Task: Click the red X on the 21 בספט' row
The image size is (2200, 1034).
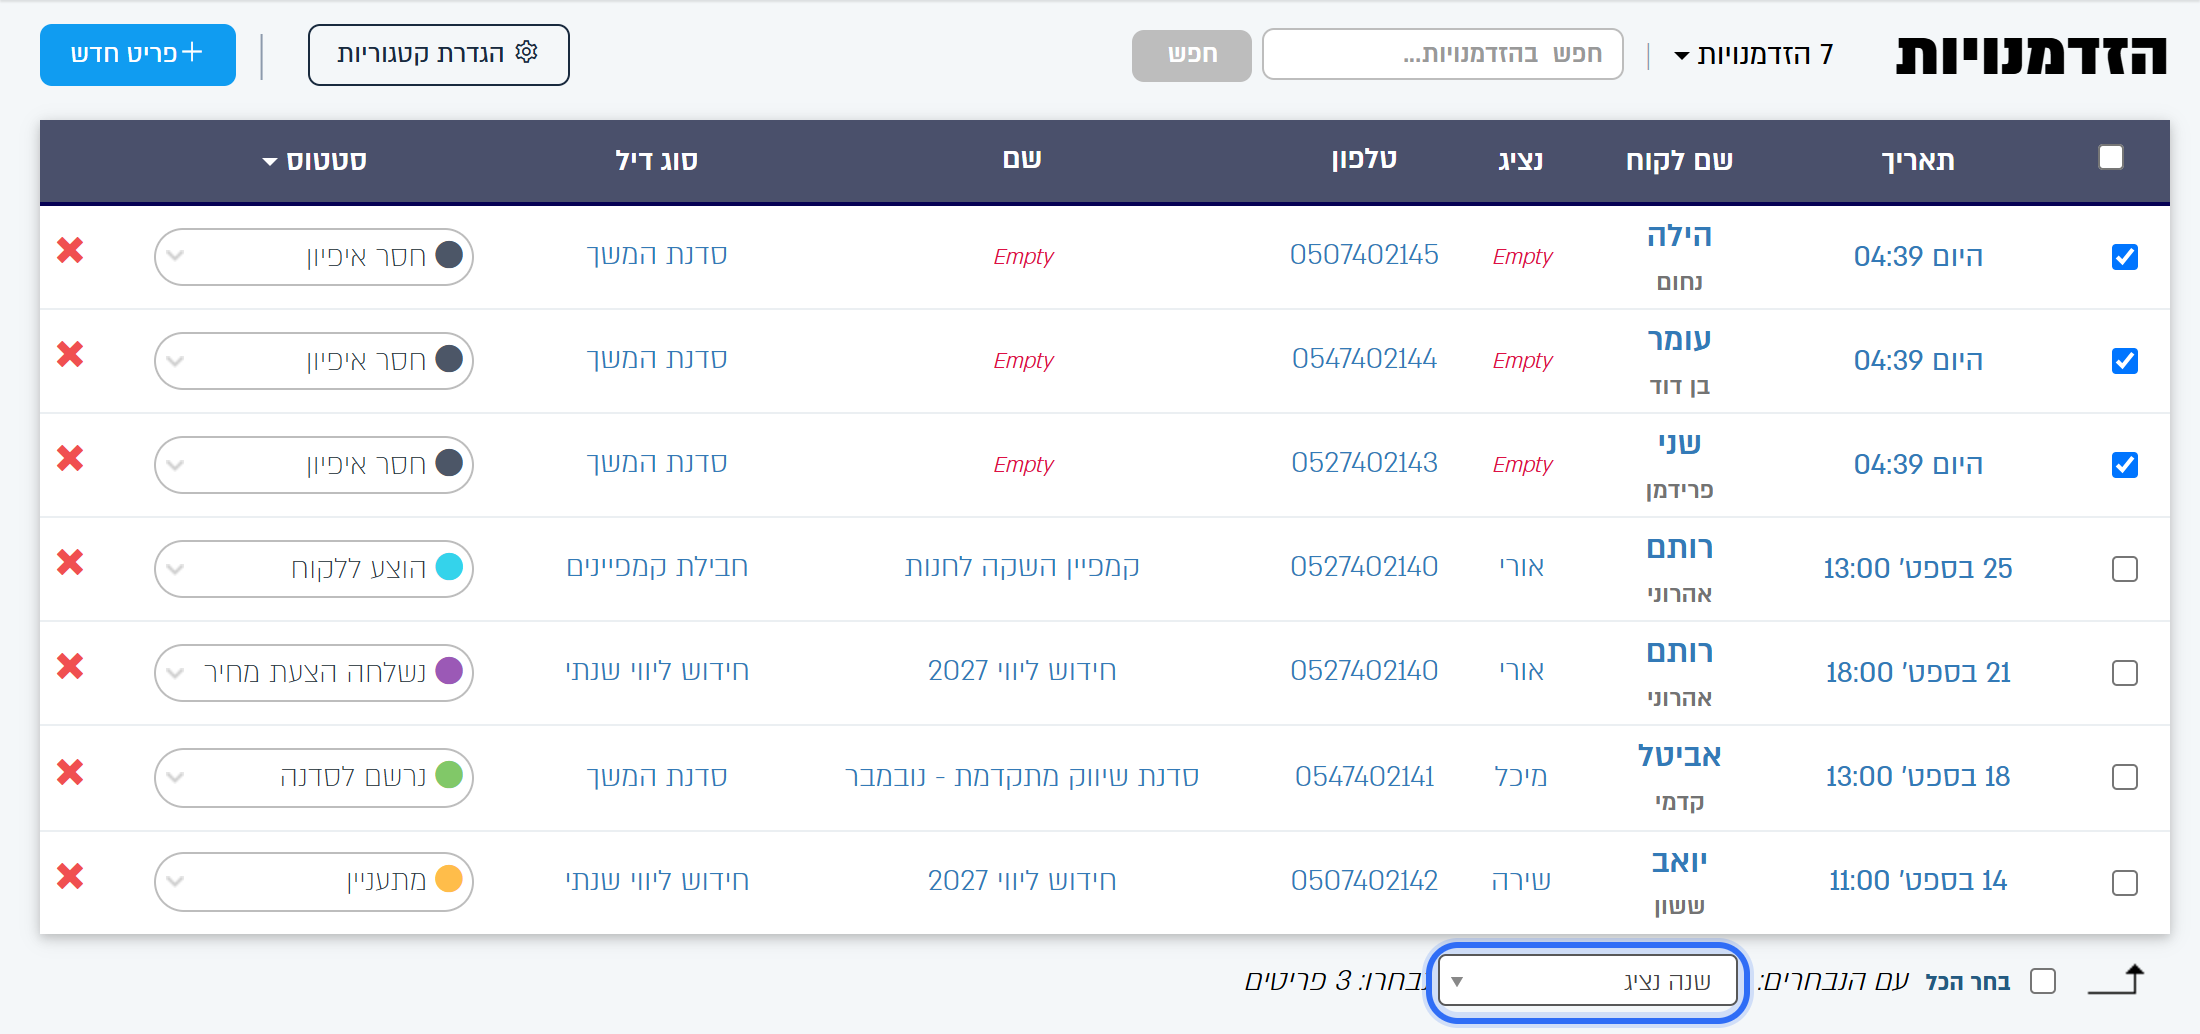Action: coord(70,666)
